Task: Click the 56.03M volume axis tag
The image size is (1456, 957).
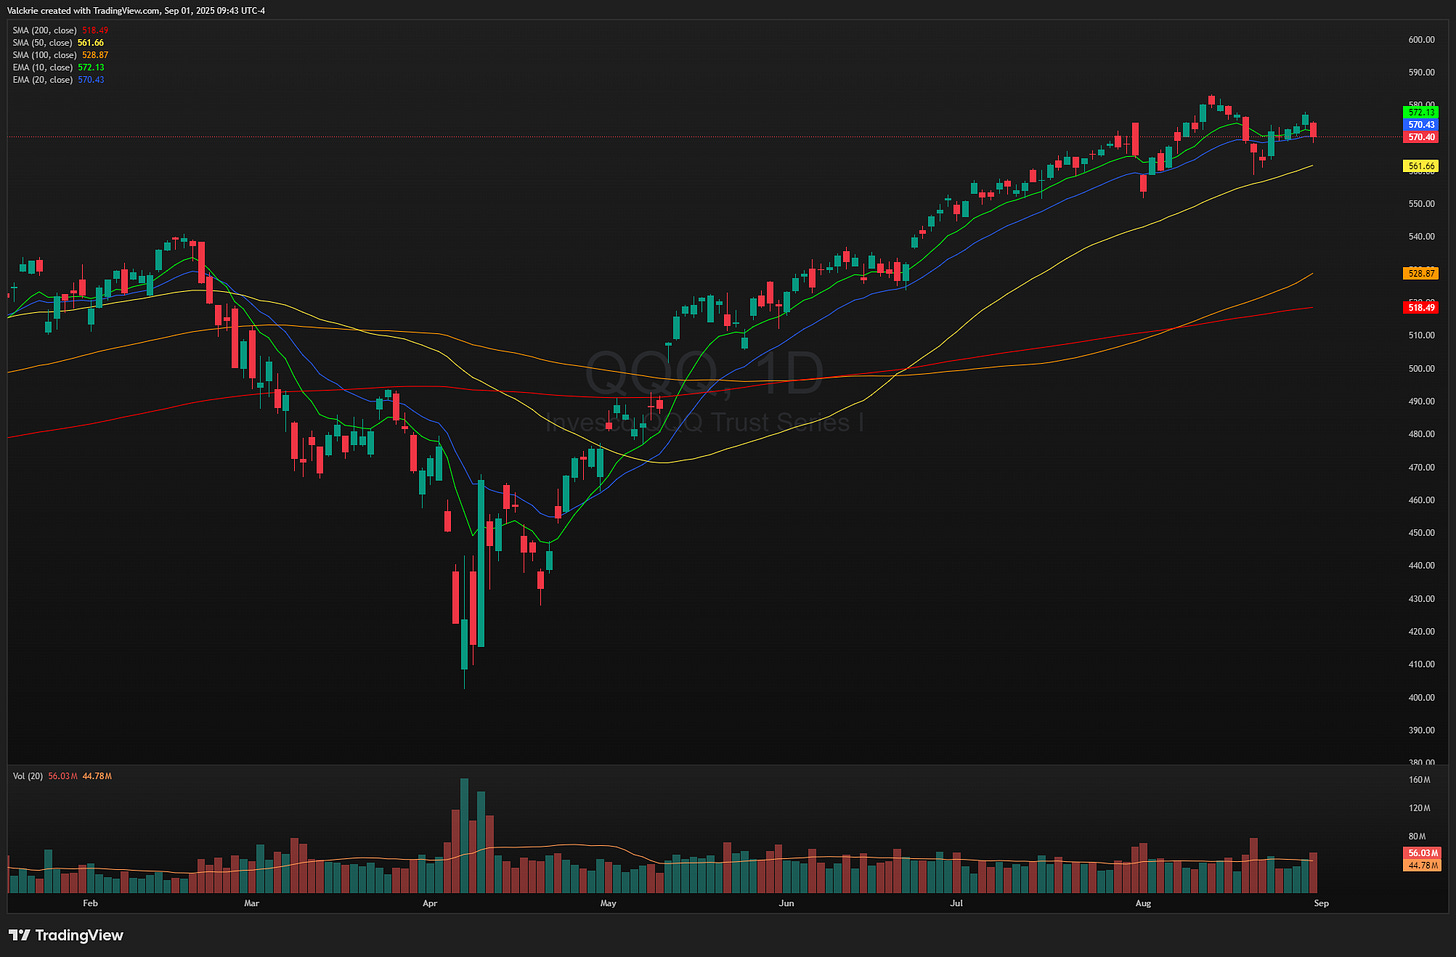Action: click(1421, 853)
